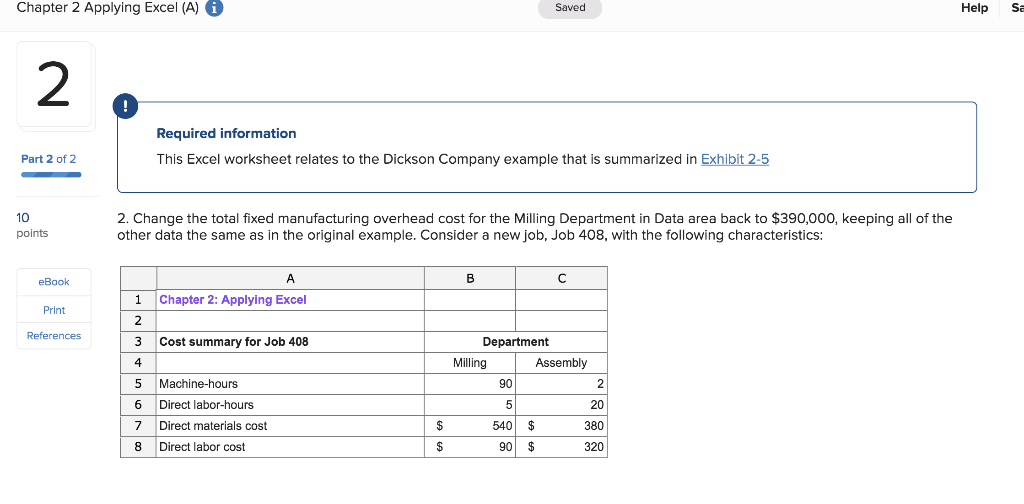Click the Direct labor-hours row label
Viewport: 1024px width, 504px height.
[291, 405]
